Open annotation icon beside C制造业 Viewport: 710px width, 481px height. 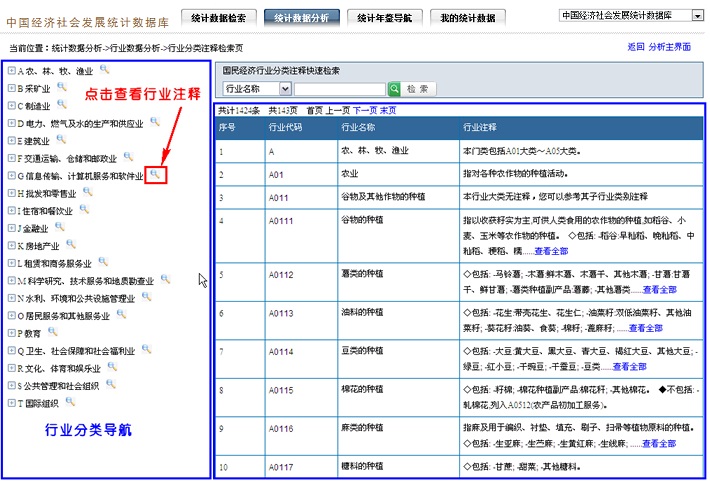pos(62,105)
